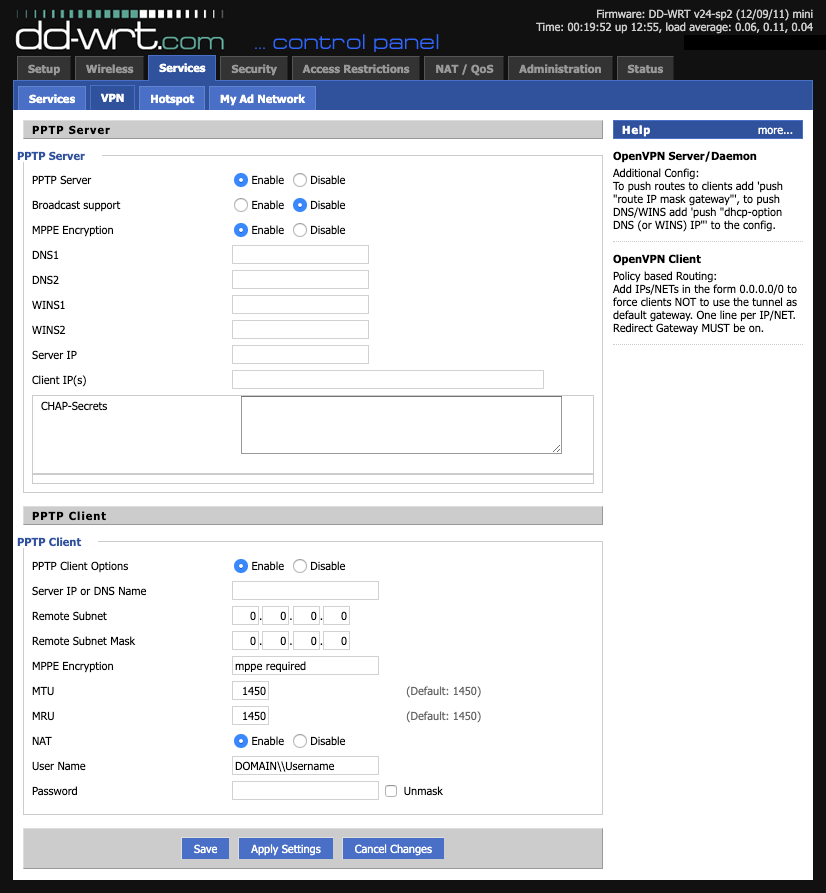Screen dimensions: 826x893
Task: Enable MPPE Encryption in PPTP Server
Action: [x=241, y=230]
